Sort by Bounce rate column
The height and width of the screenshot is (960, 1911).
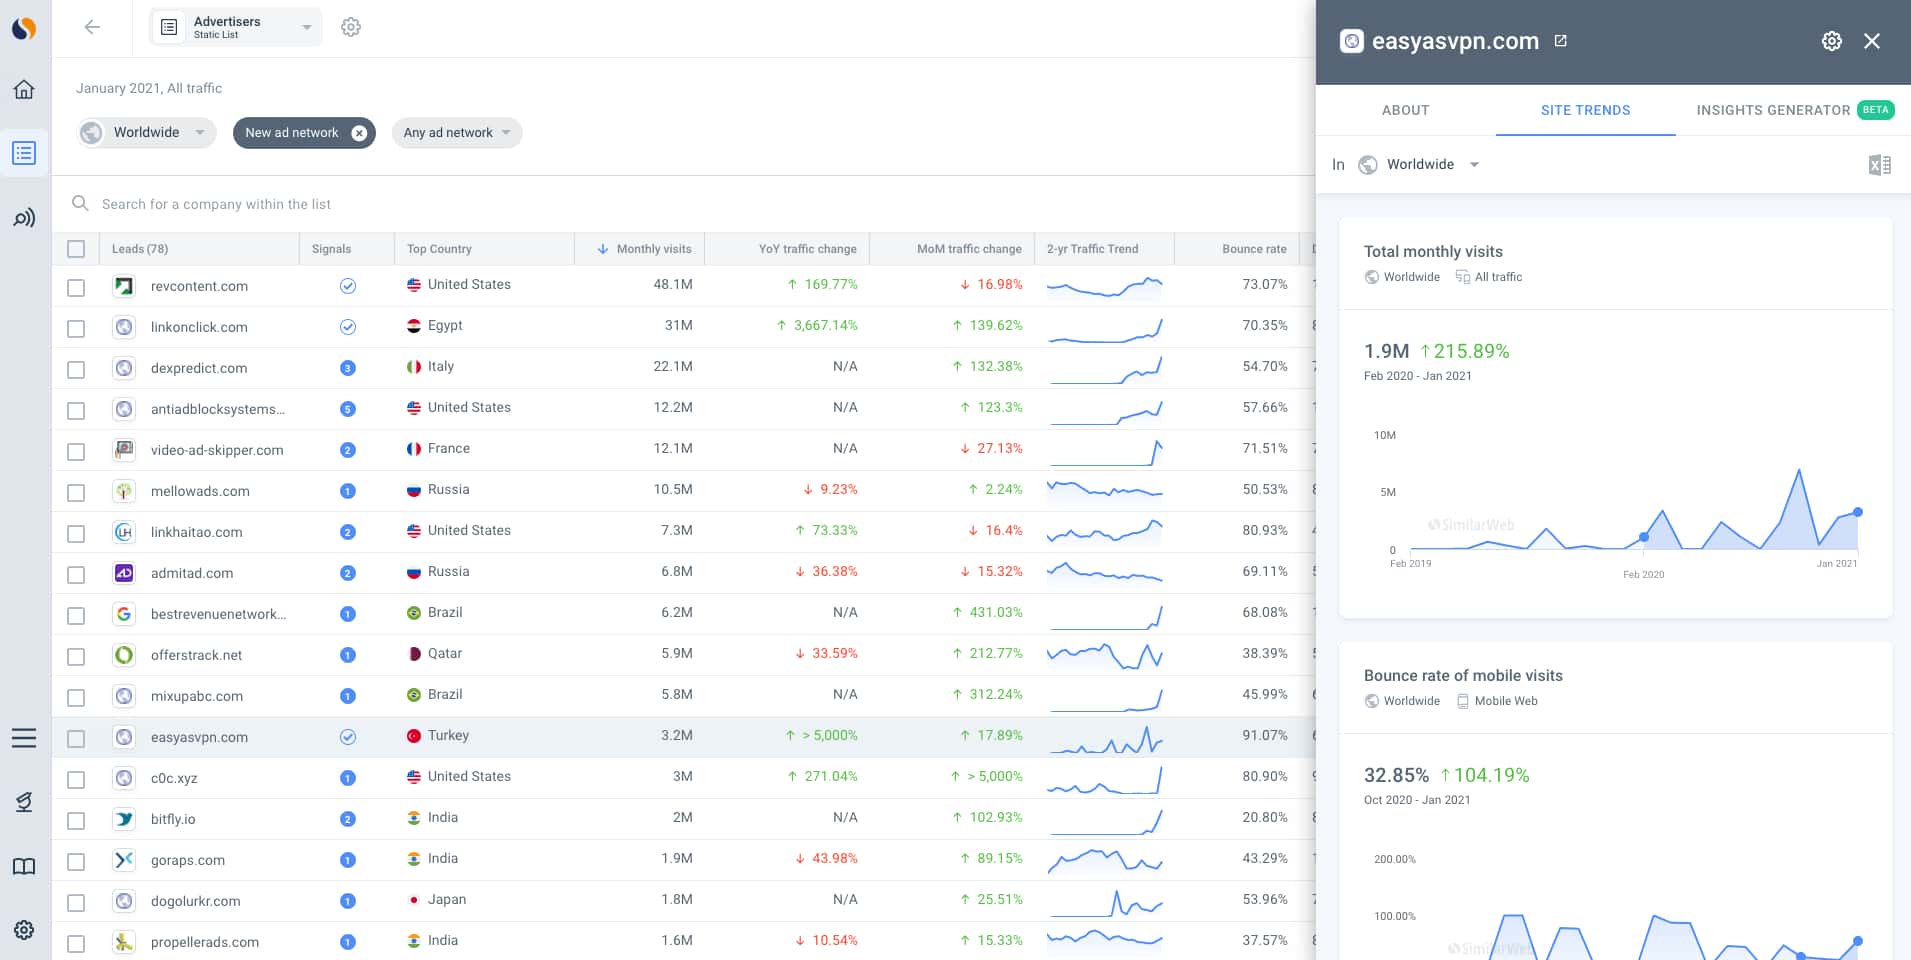(1254, 249)
